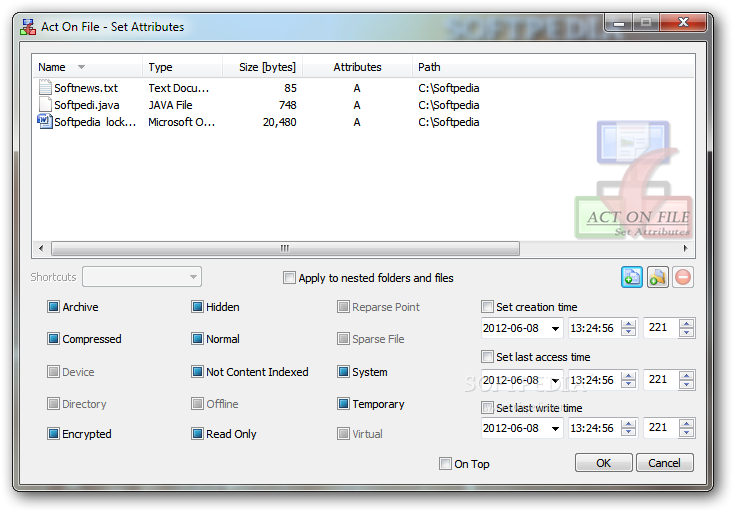Click the scrollbar right arrow

[685, 248]
